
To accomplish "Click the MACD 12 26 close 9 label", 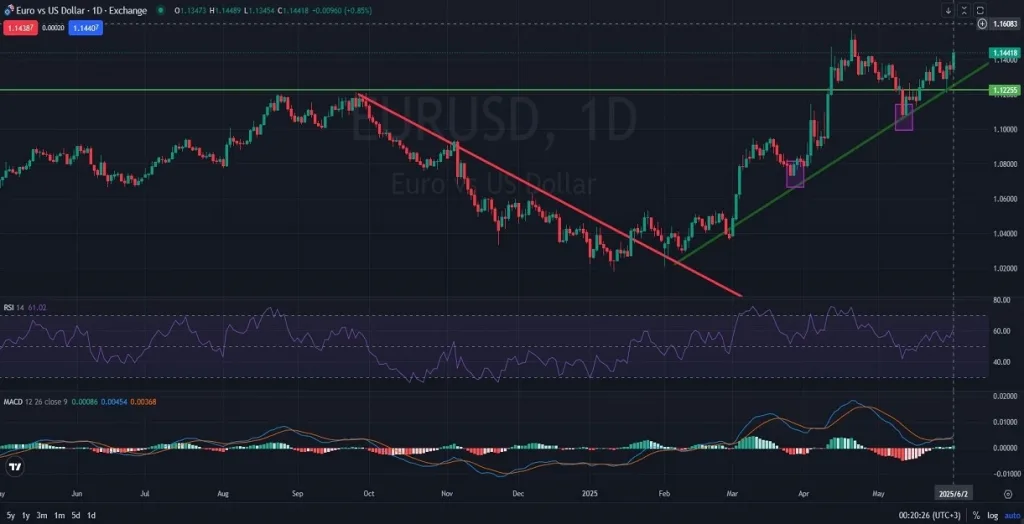I will pyautogui.click(x=35, y=401).
